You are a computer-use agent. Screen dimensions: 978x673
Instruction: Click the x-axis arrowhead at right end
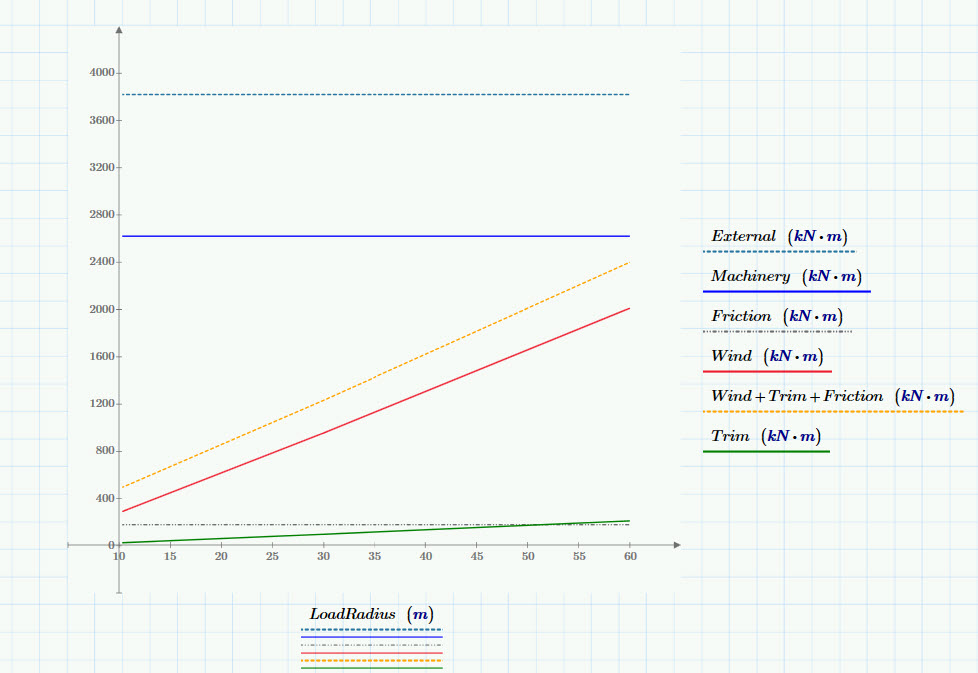click(677, 545)
